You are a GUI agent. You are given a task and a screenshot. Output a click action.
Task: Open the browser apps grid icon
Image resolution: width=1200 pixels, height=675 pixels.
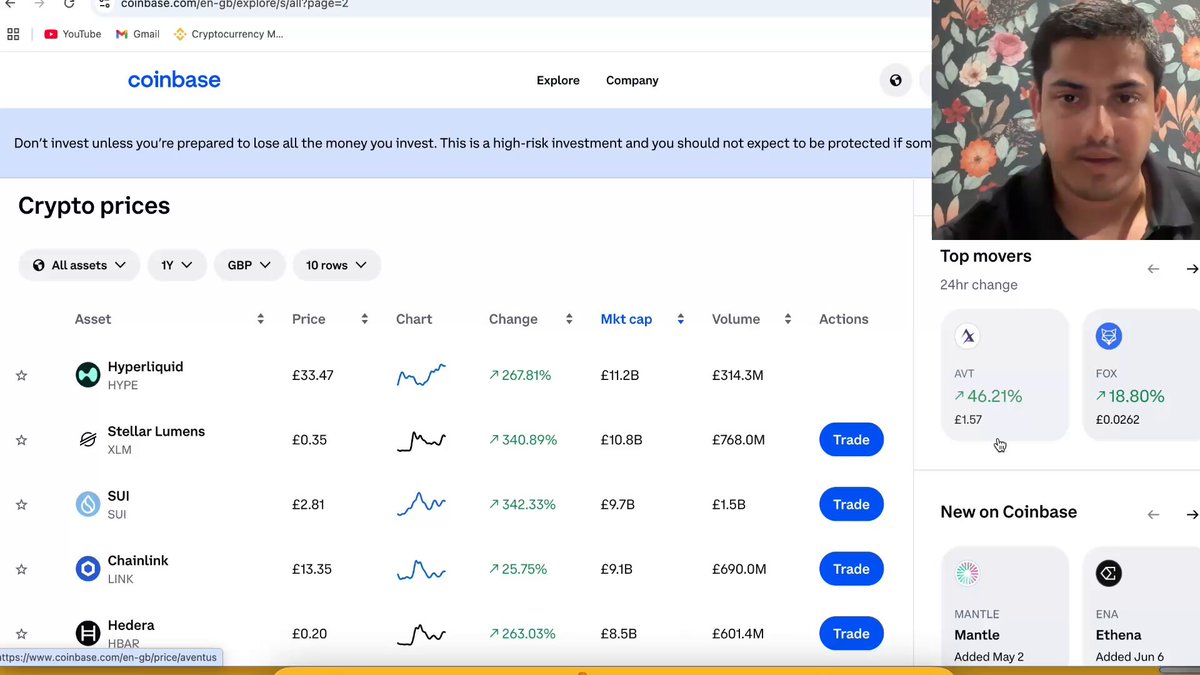click(x=13, y=34)
